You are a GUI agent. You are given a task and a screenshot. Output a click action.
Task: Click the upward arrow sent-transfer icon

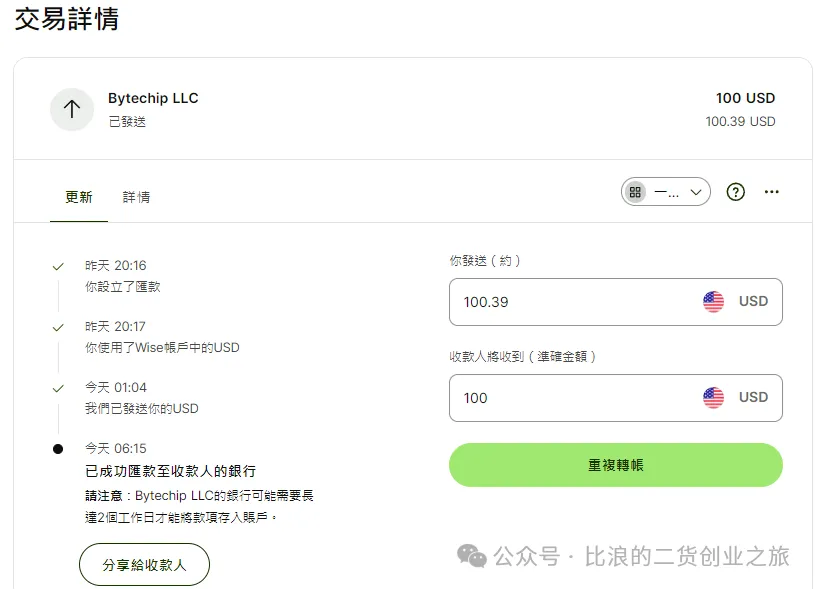72,109
